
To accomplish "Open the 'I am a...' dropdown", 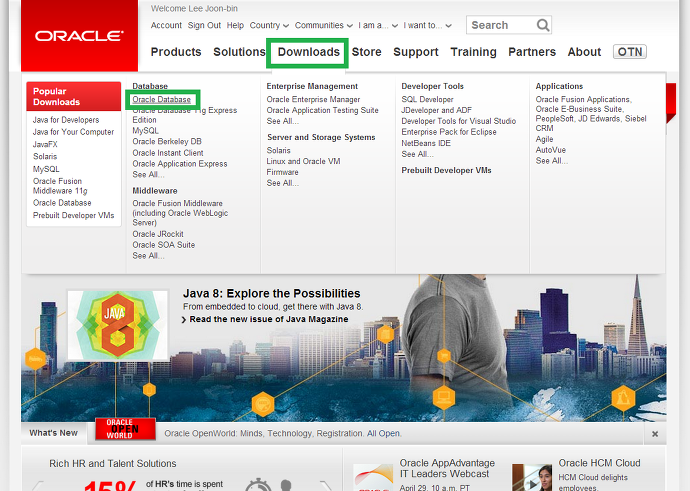I will click(x=378, y=26).
